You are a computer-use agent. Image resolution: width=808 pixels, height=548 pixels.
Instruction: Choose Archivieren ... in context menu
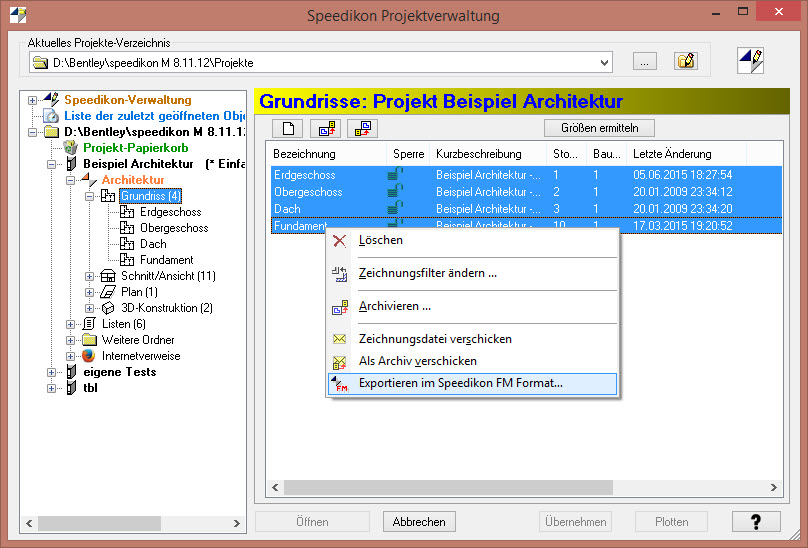pyautogui.click(x=473, y=306)
